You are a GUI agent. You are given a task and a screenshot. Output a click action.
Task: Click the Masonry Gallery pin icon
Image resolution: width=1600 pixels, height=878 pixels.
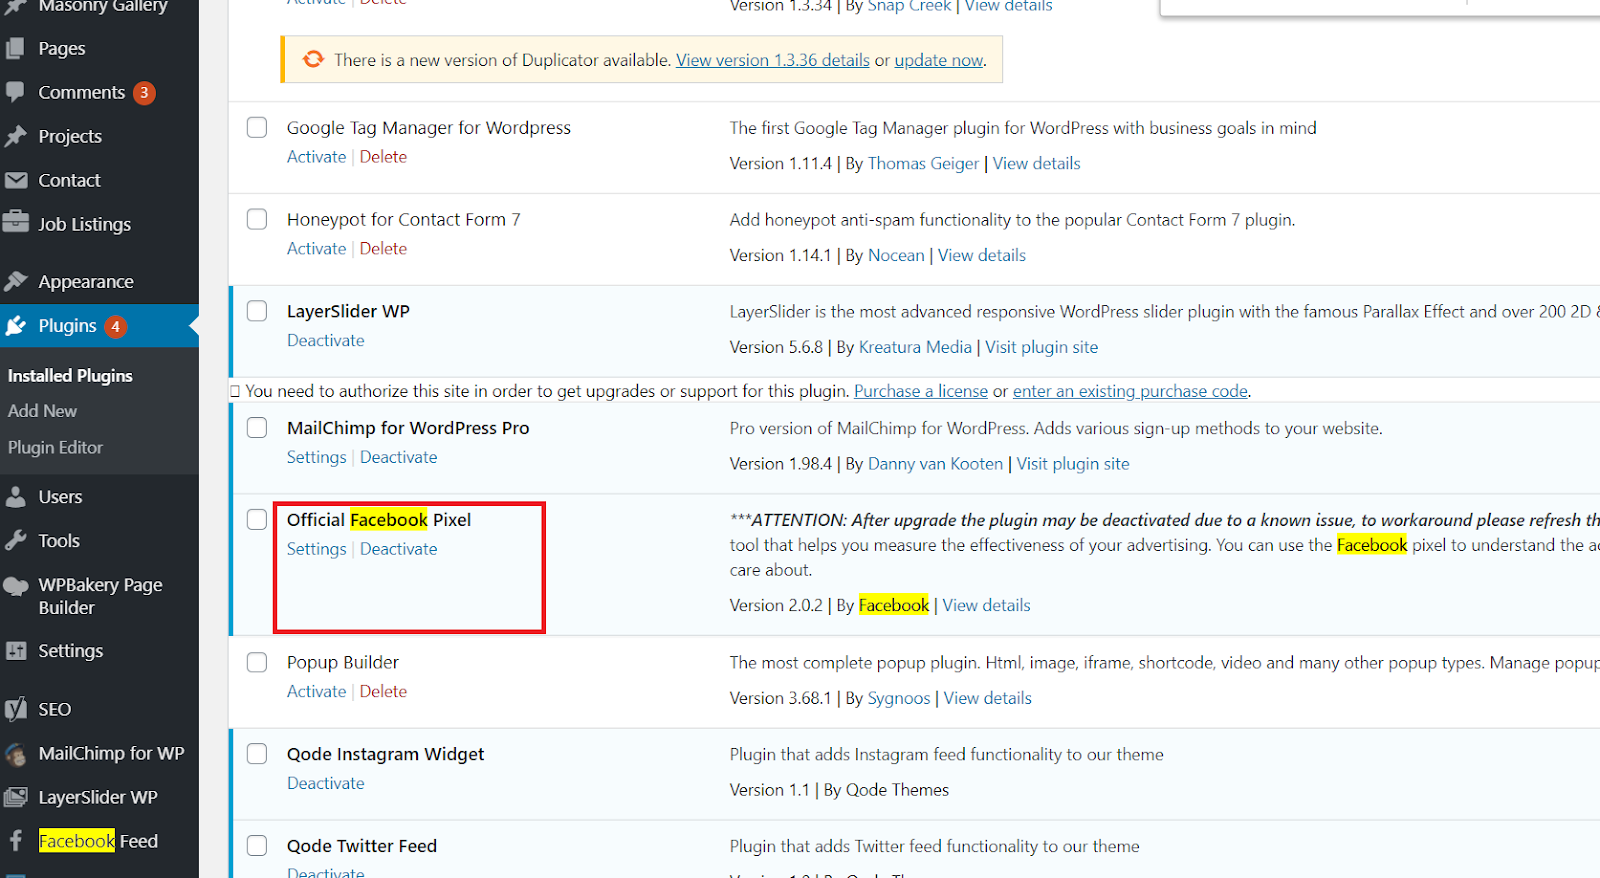(x=15, y=7)
